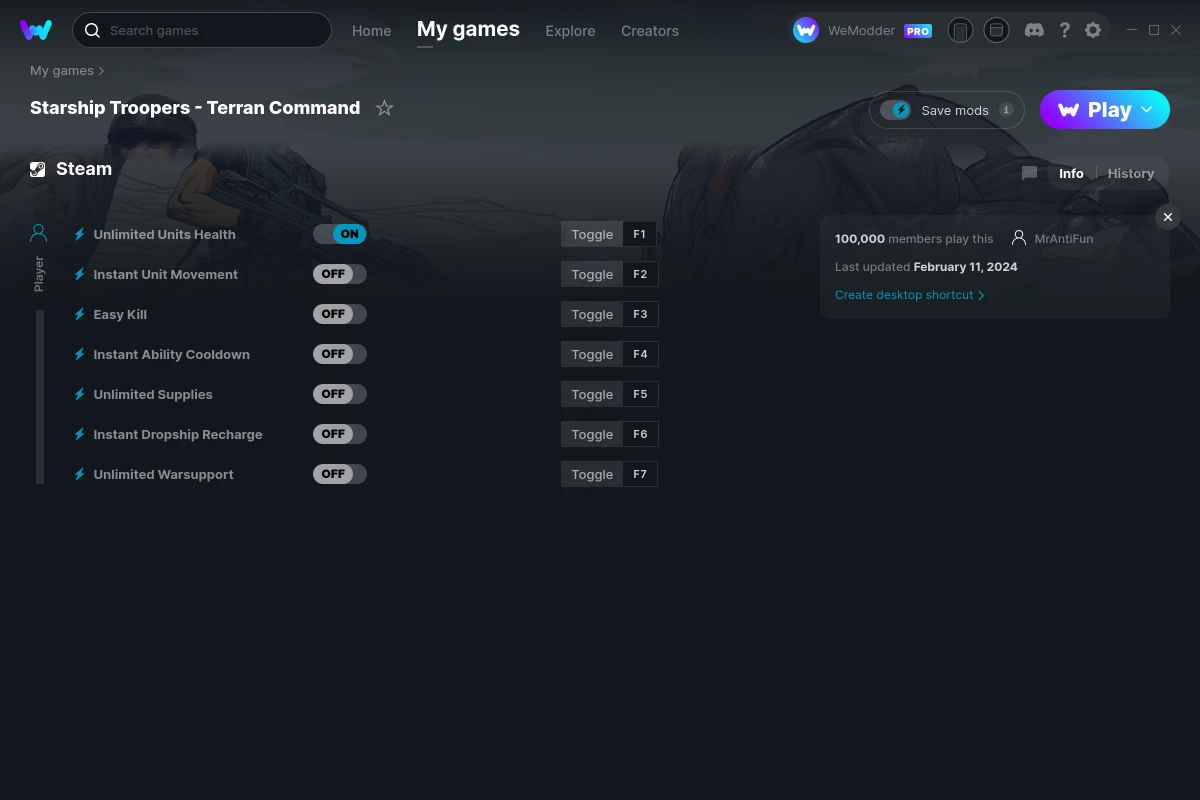
Task: Click the chevron after My games breadcrumb
Action: [101, 71]
